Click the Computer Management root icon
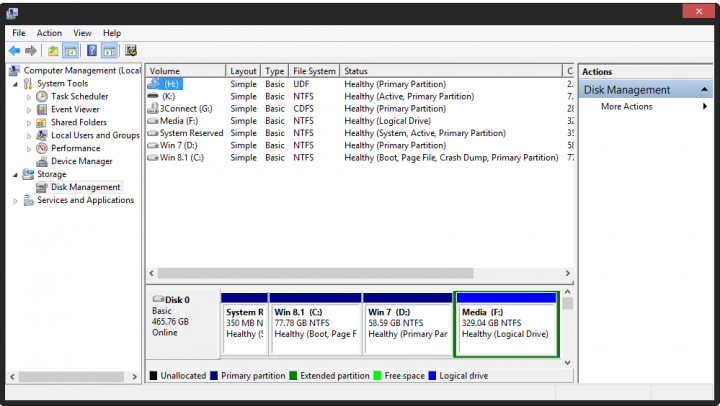The image size is (720, 406). click(14, 70)
